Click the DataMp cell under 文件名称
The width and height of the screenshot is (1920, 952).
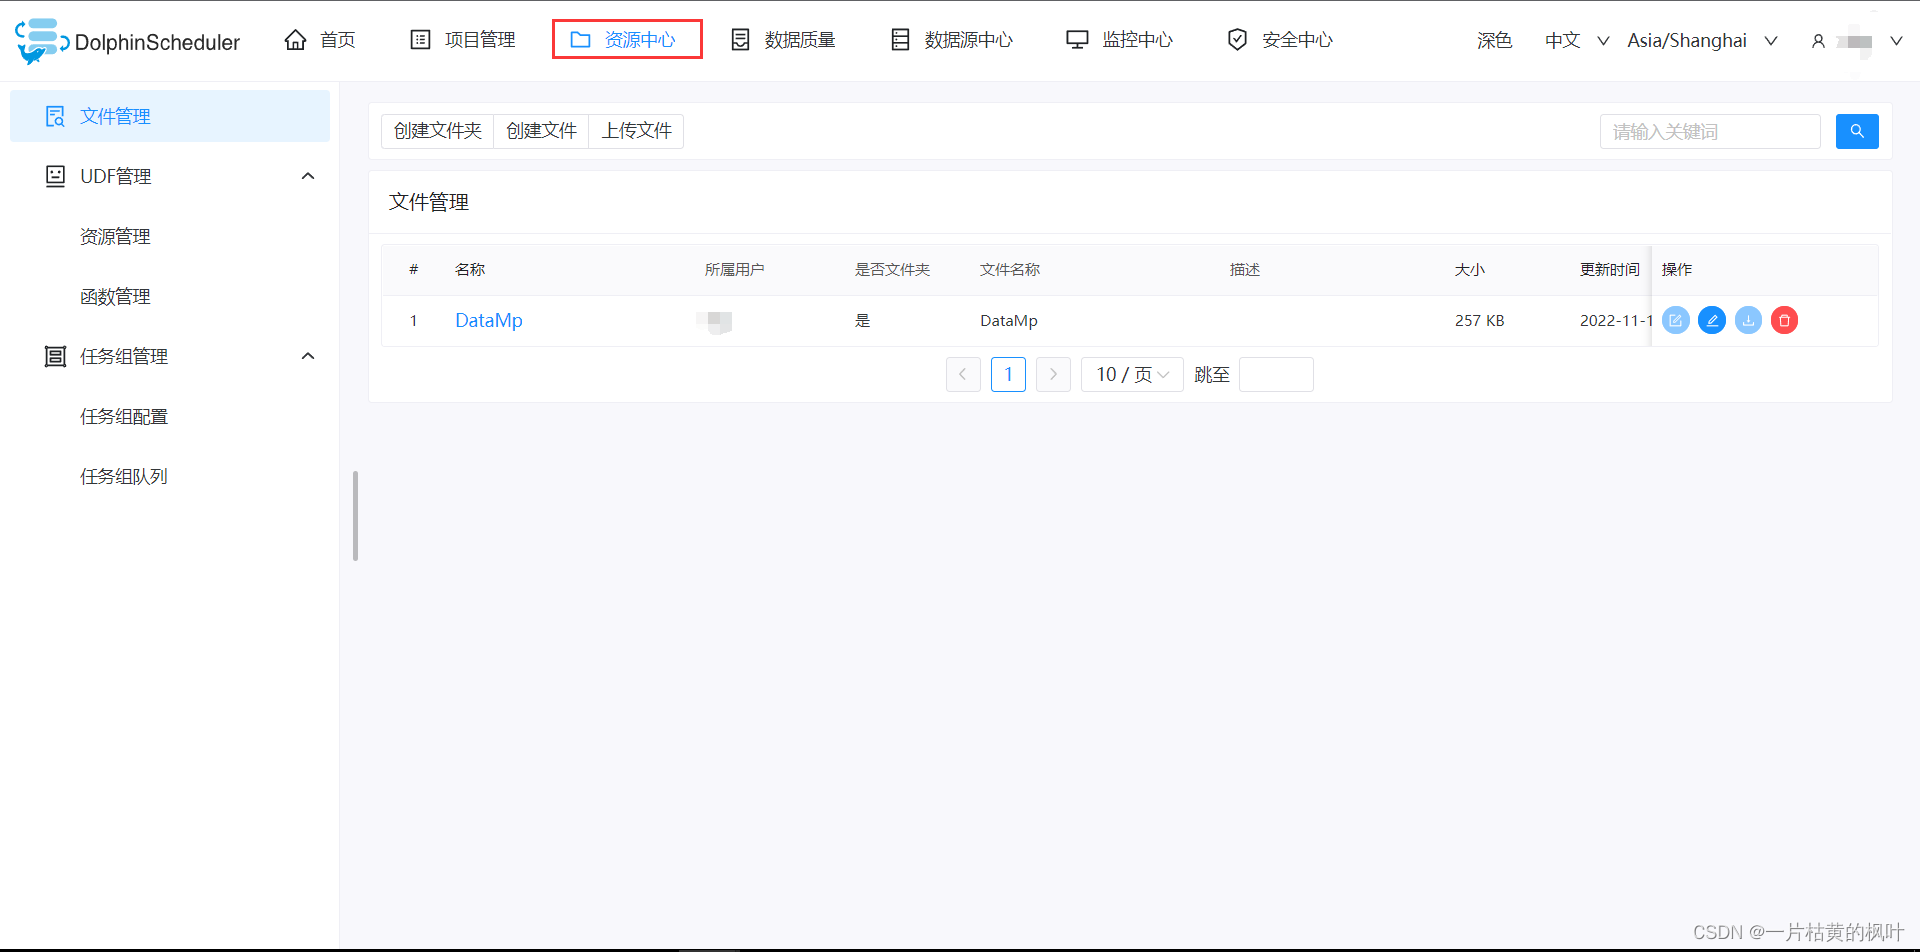1009,320
